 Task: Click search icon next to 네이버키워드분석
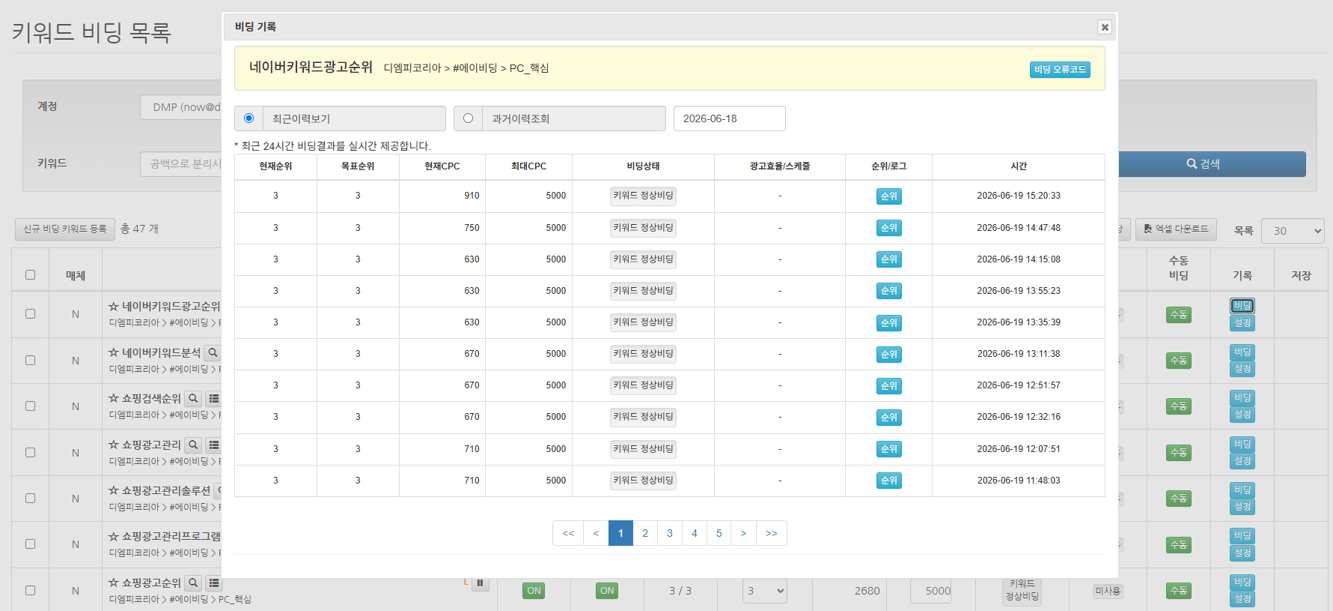[212, 353]
